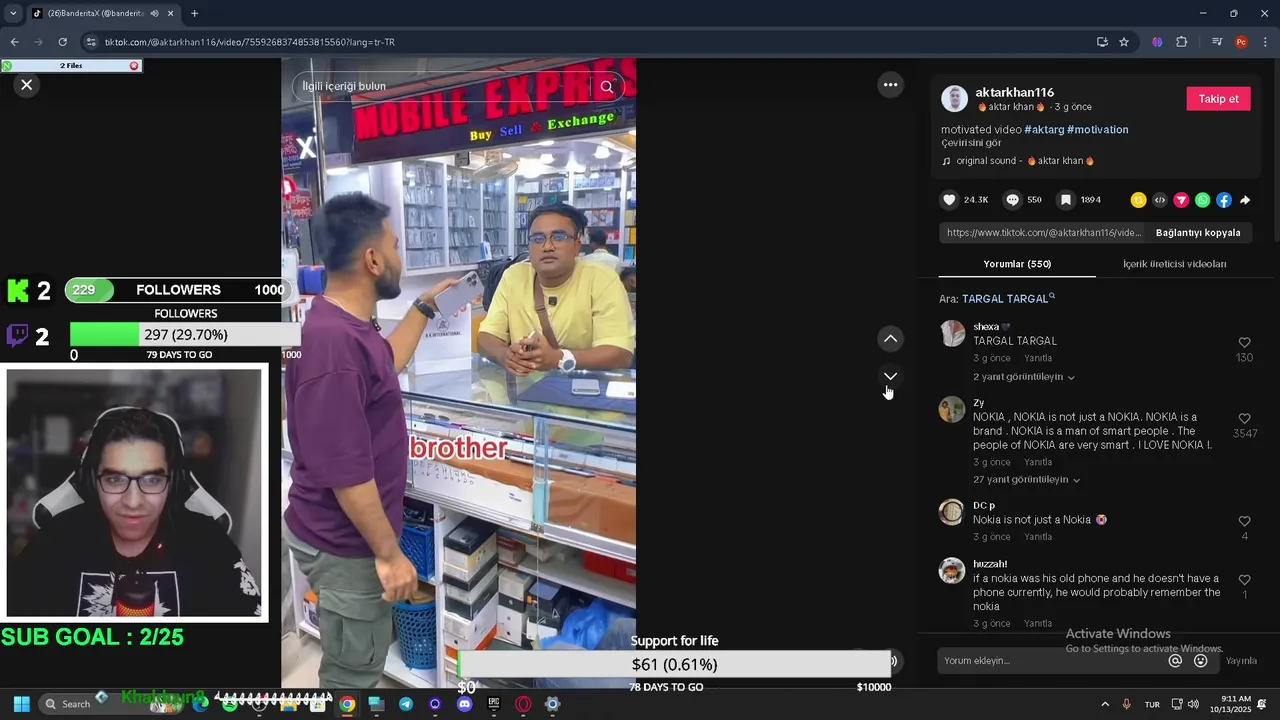
Task: Open aktarkhan116 profile name
Action: [1014, 92]
